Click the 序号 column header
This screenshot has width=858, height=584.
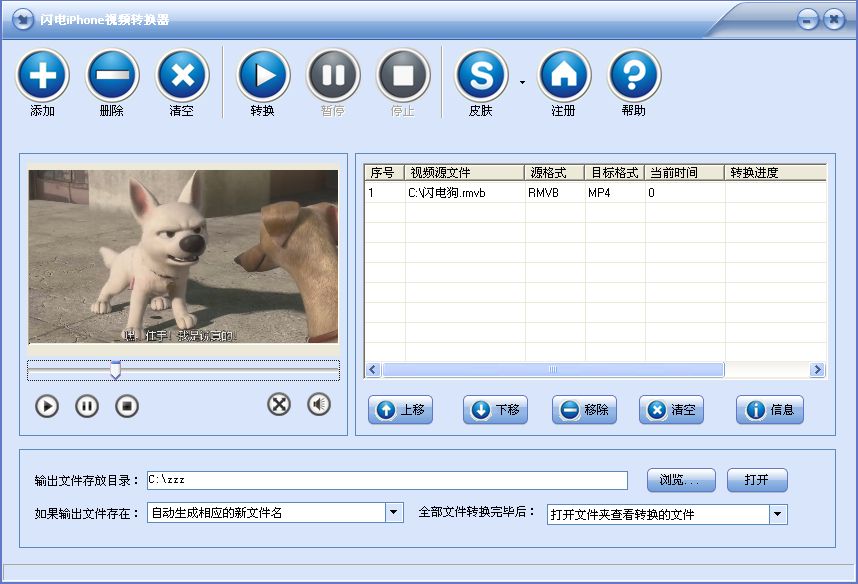coord(384,172)
